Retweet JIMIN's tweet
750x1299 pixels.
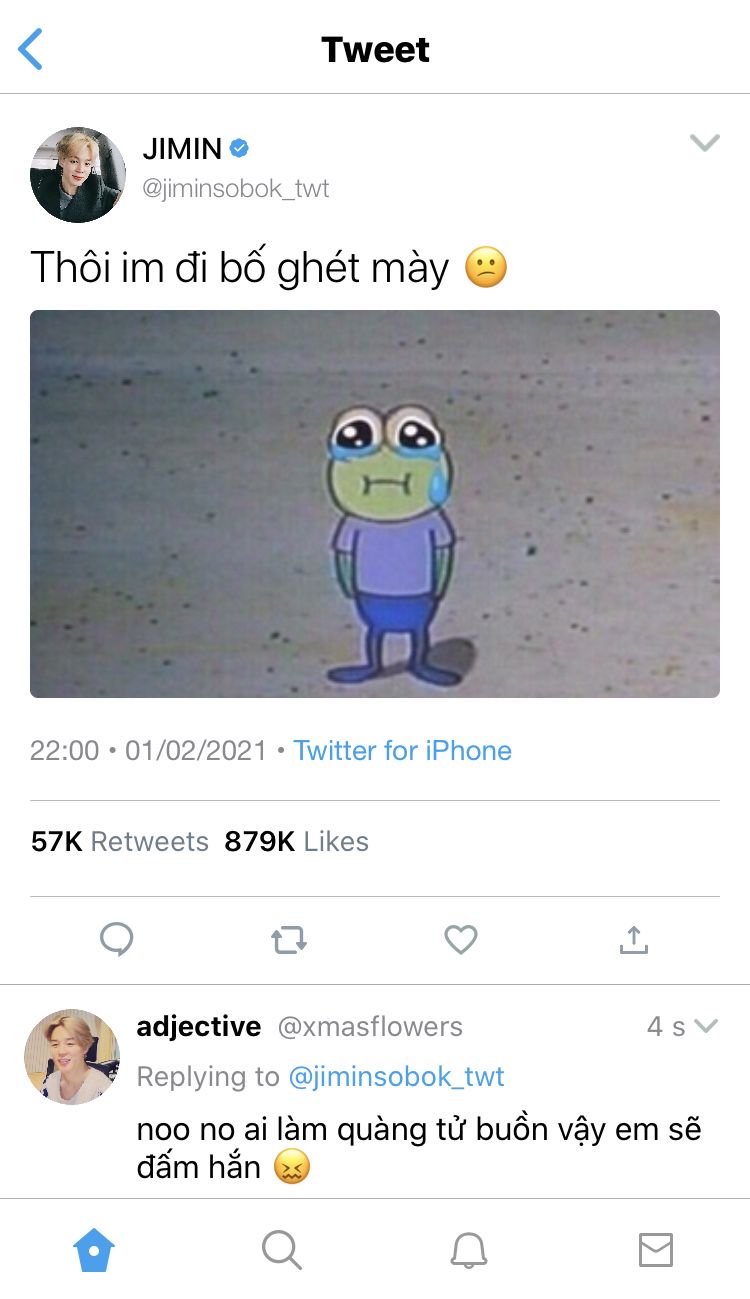pos(289,940)
